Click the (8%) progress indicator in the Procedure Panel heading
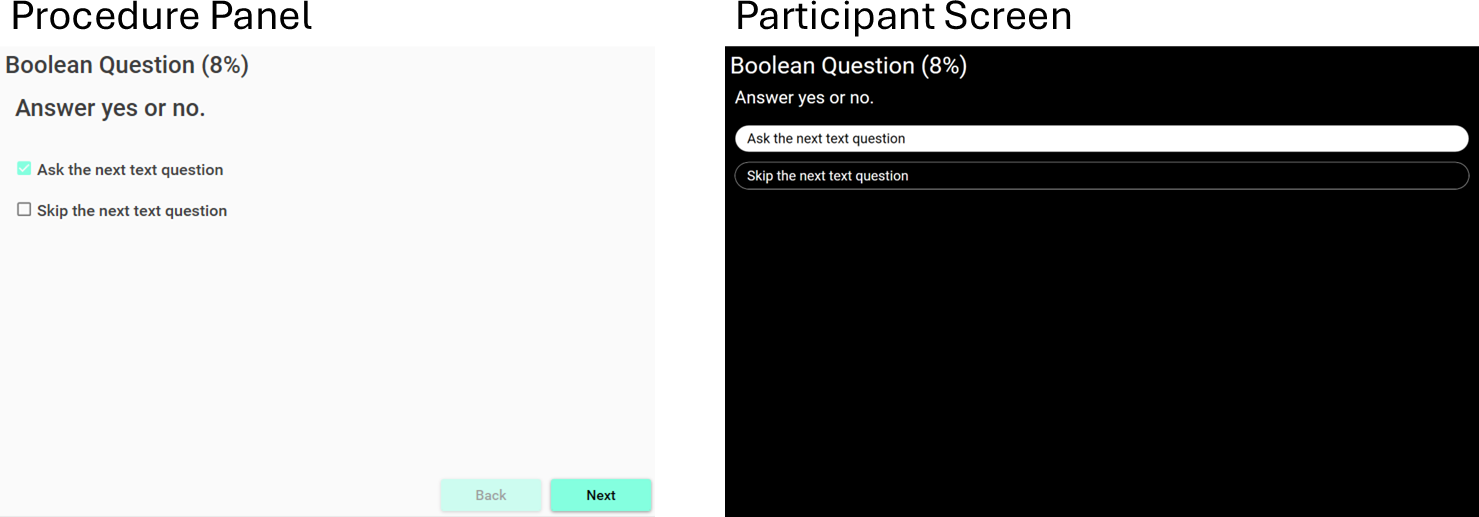This screenshot has height=517, width=1479. click(225, 65)
